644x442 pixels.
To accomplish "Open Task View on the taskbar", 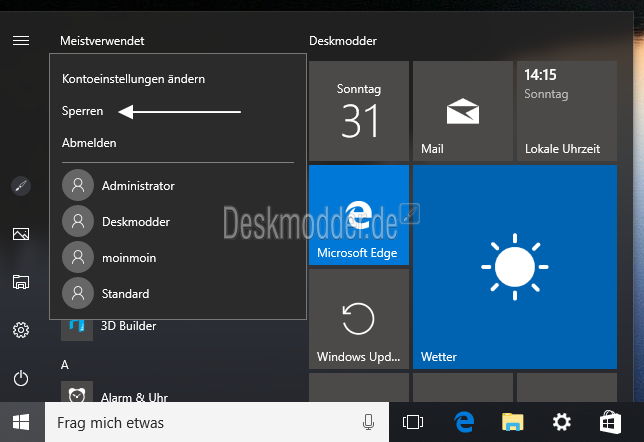I will pos(413,422).
